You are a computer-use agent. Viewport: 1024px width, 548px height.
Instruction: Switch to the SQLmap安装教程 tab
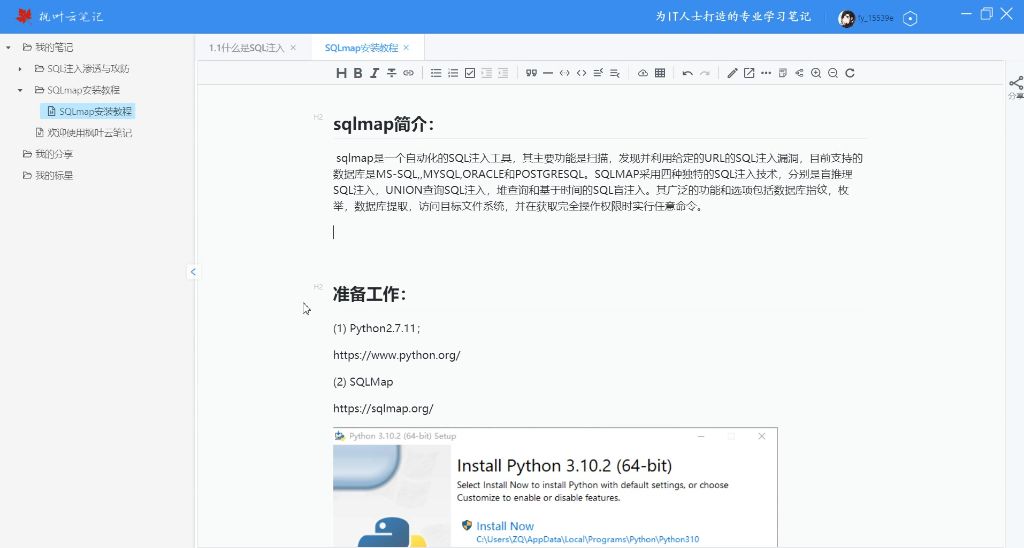click(361, 48)
